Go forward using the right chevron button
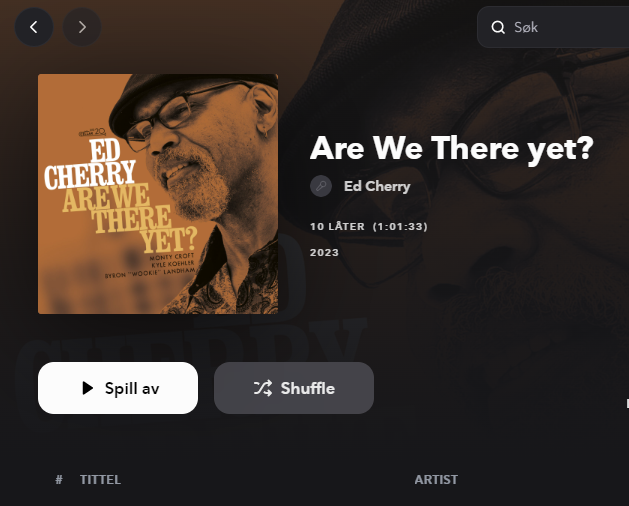Screen dimensions: 629x506 click(82, 27)
